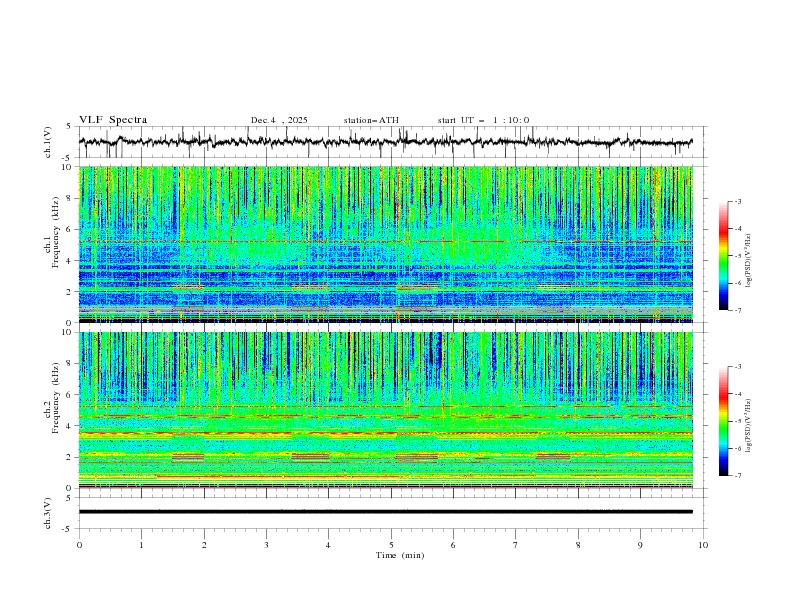Click the "5" upper tick of ch.1(V) axis
This screenshot has height=612, width=792.
point(70,126)
